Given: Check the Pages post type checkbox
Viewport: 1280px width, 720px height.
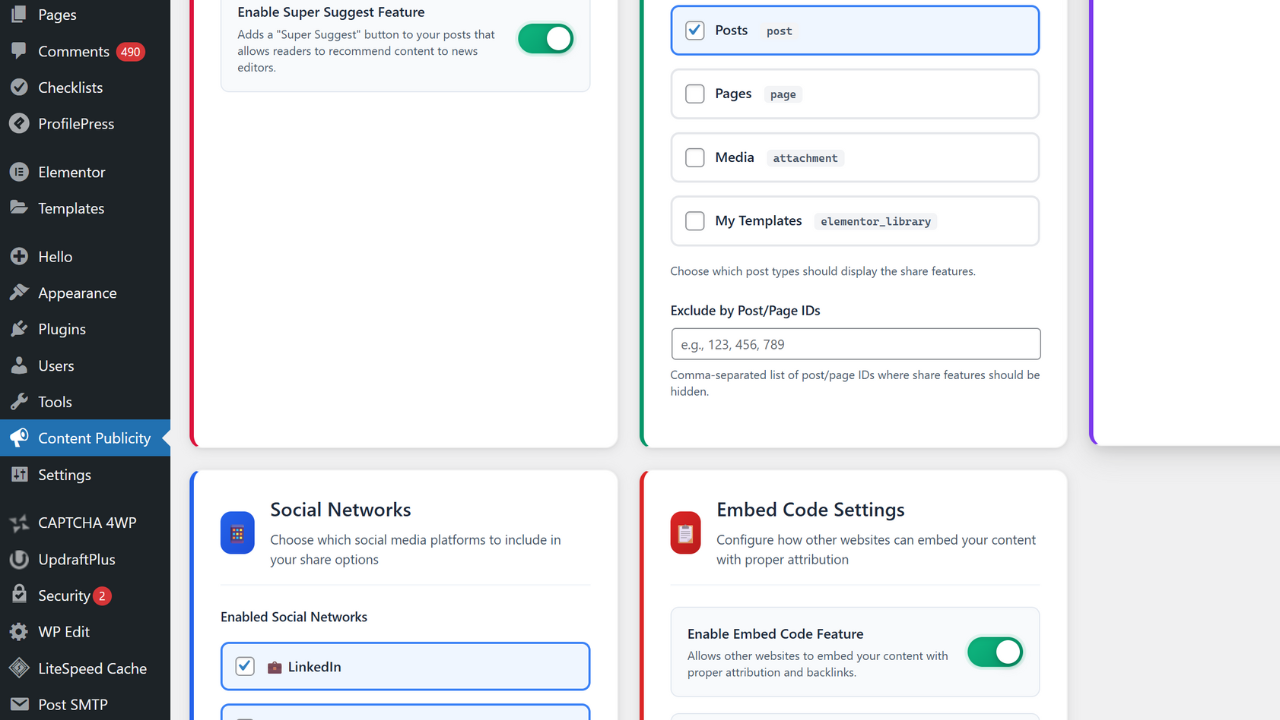Looking at the screenshot, I should [694, 94].
